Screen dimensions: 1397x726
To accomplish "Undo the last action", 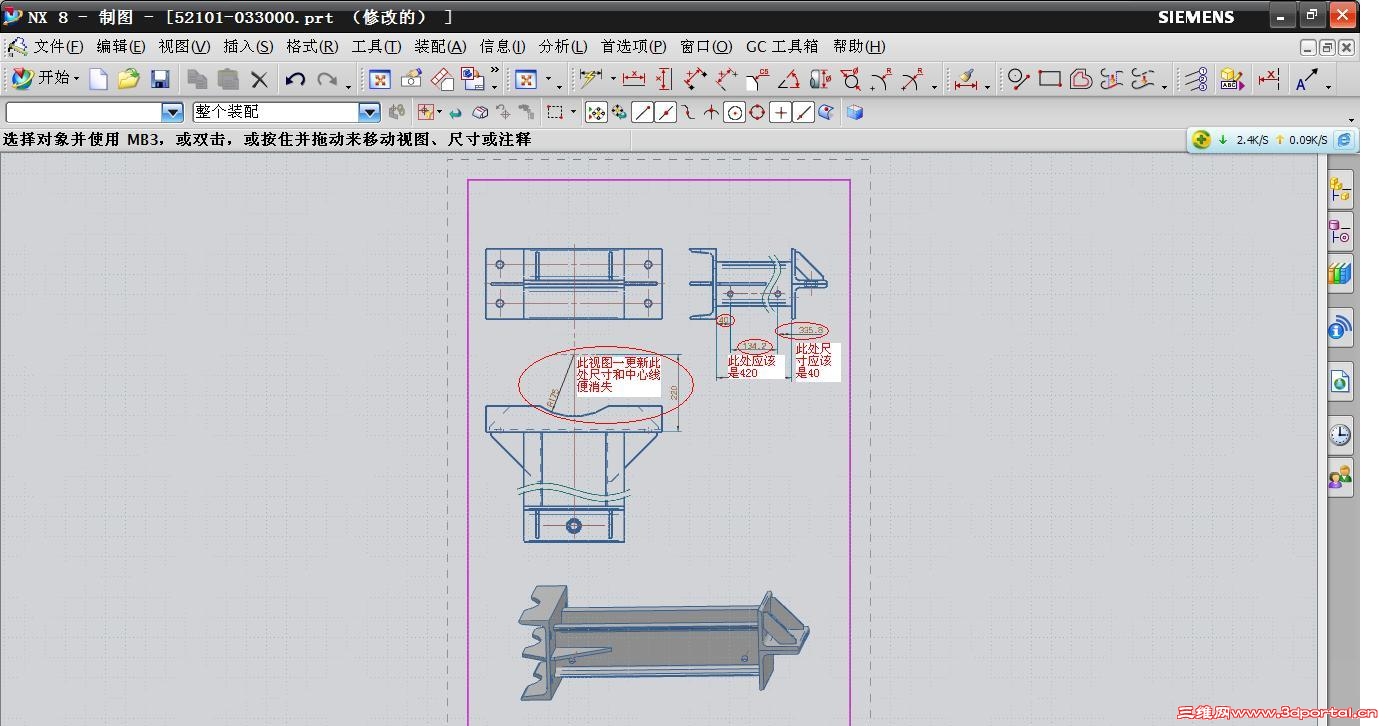I will click(295, 79).
